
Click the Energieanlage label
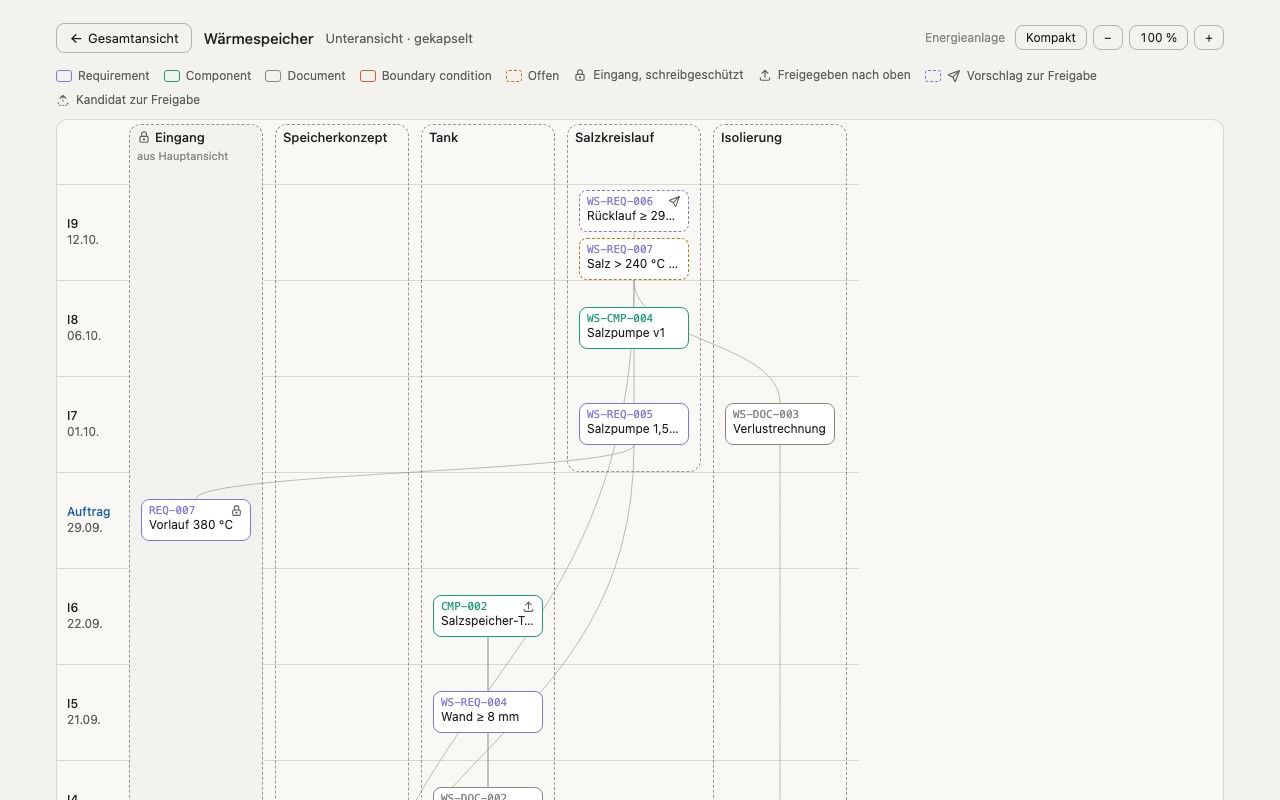(965, 38)
